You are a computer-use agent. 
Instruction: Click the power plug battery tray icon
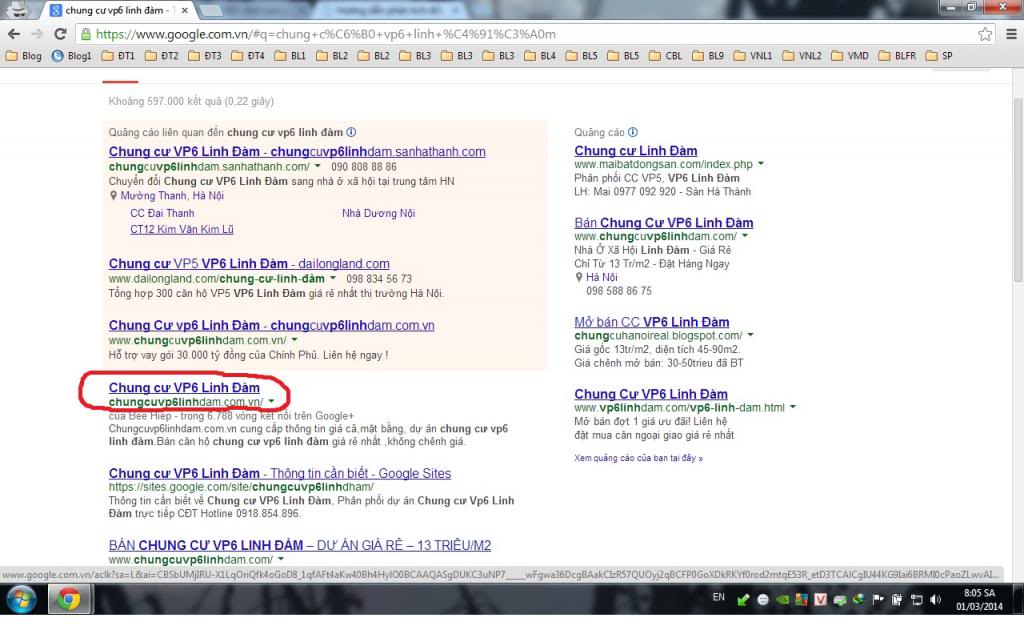[x=897, y=599]
